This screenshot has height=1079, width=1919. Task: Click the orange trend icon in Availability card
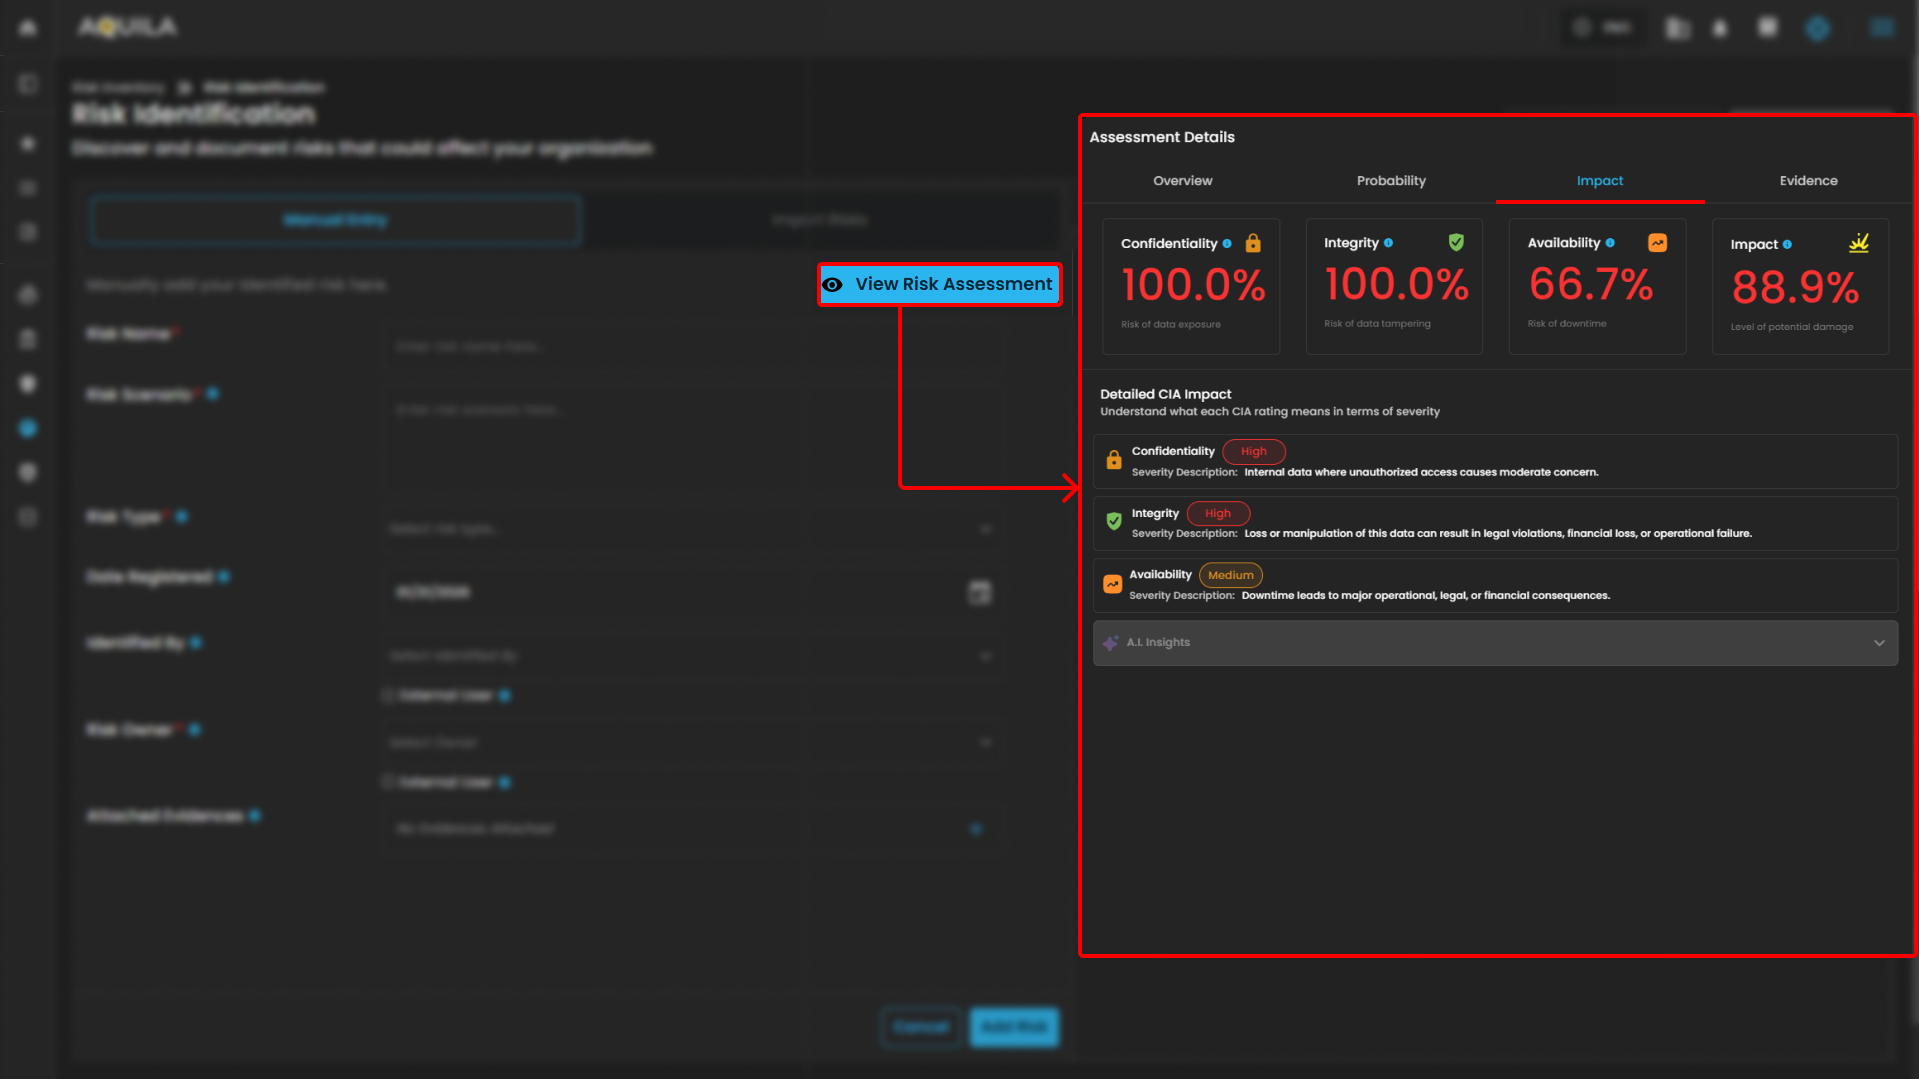pos(1657,243)
